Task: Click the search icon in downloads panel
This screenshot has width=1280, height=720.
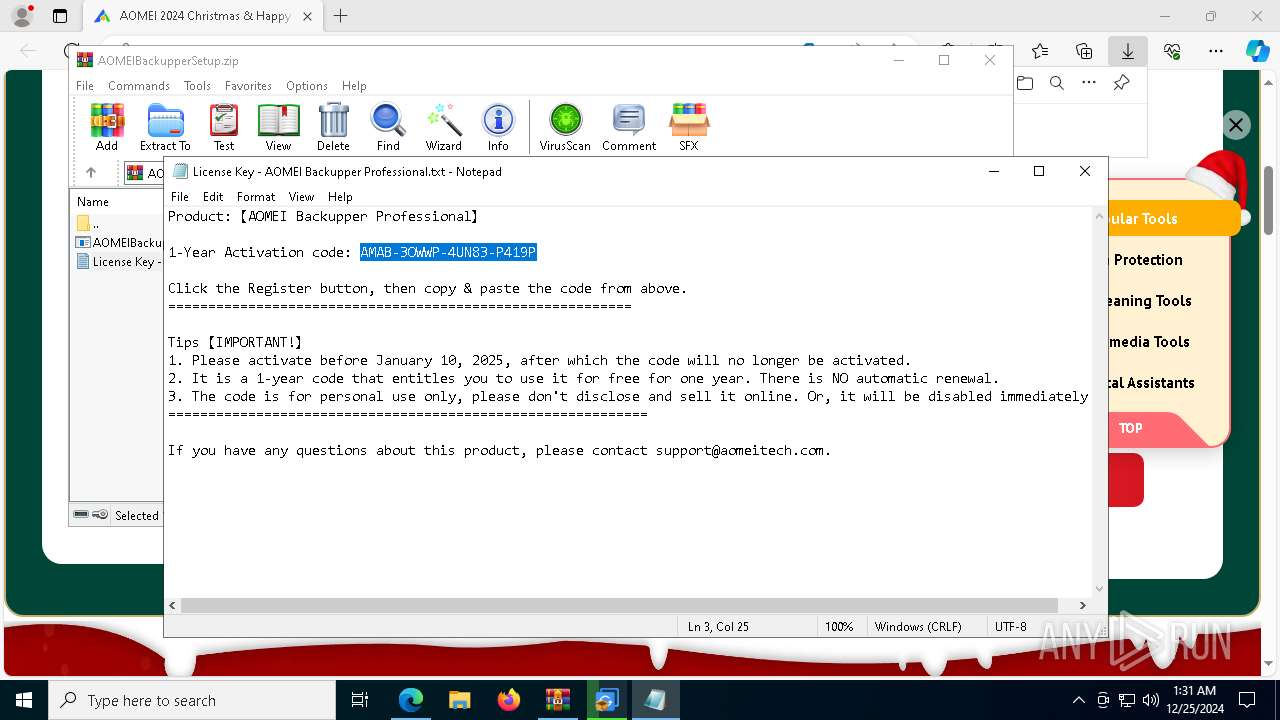Action: click(x=1057, y=83)
